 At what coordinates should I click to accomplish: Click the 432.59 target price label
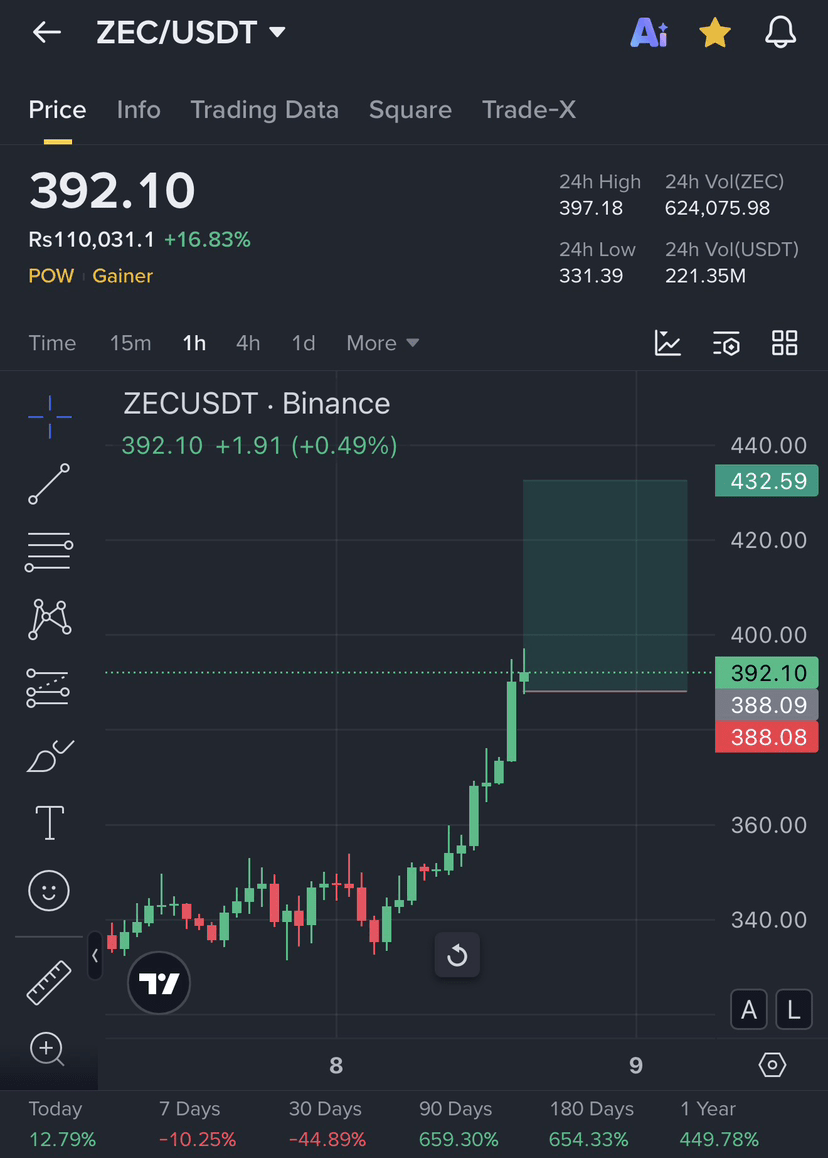[767, 481]
